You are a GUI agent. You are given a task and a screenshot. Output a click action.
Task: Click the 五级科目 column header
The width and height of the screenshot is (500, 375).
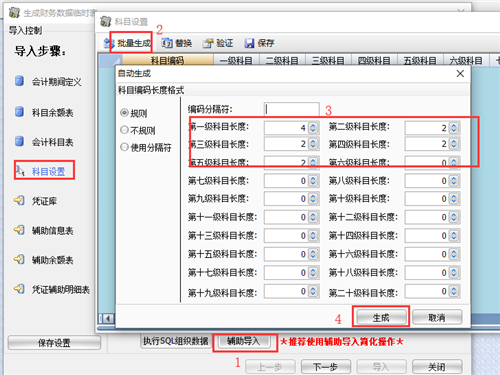pyautogui.click(x=420, y=60)
